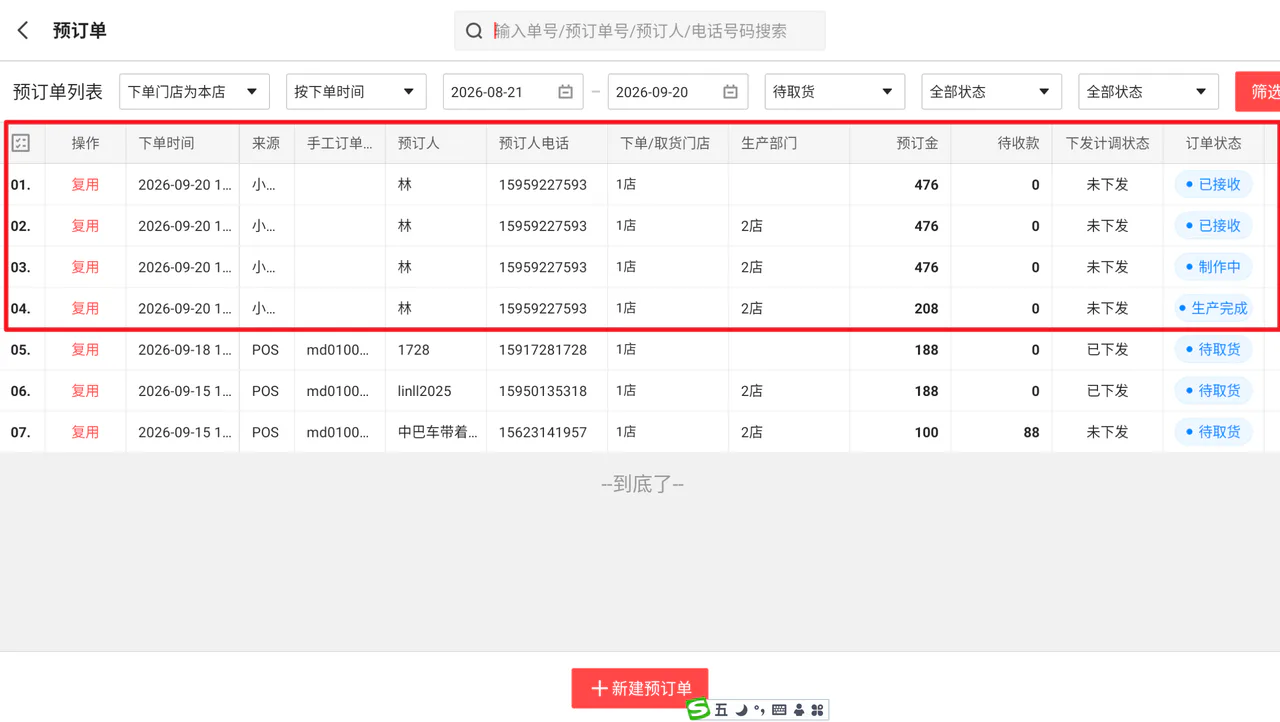Click the red 新建预订单 button

tap(640, 688)
